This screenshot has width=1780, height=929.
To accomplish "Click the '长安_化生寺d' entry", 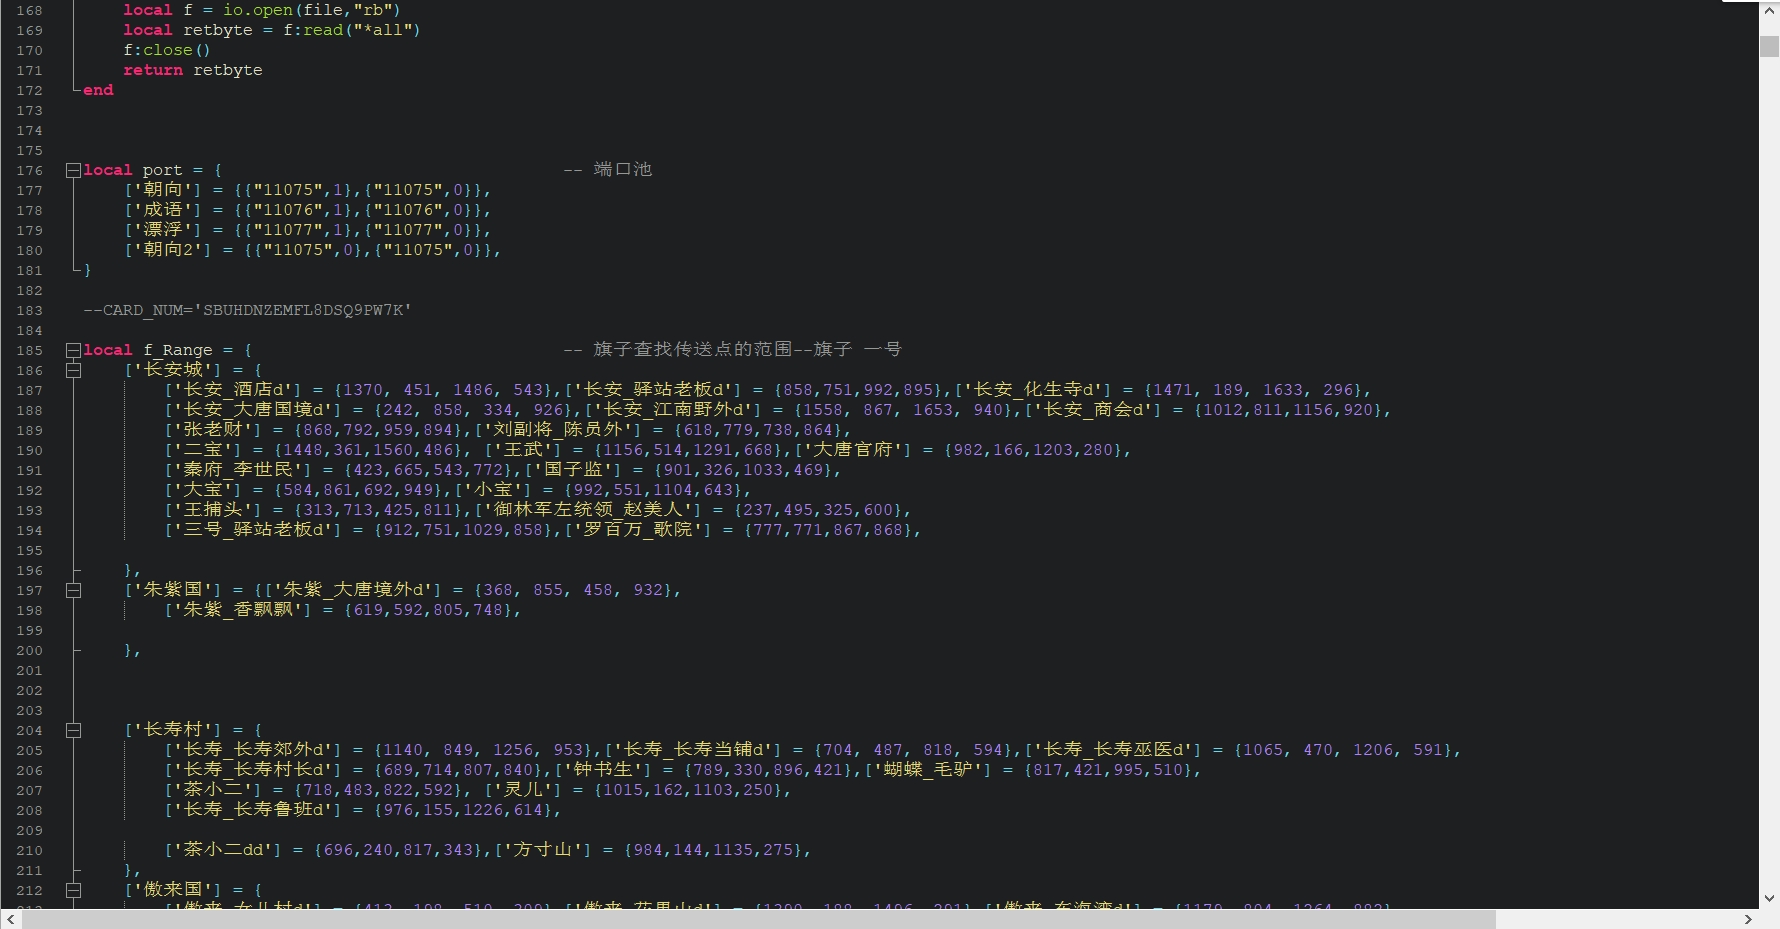I will click(x=1033, y=390).
